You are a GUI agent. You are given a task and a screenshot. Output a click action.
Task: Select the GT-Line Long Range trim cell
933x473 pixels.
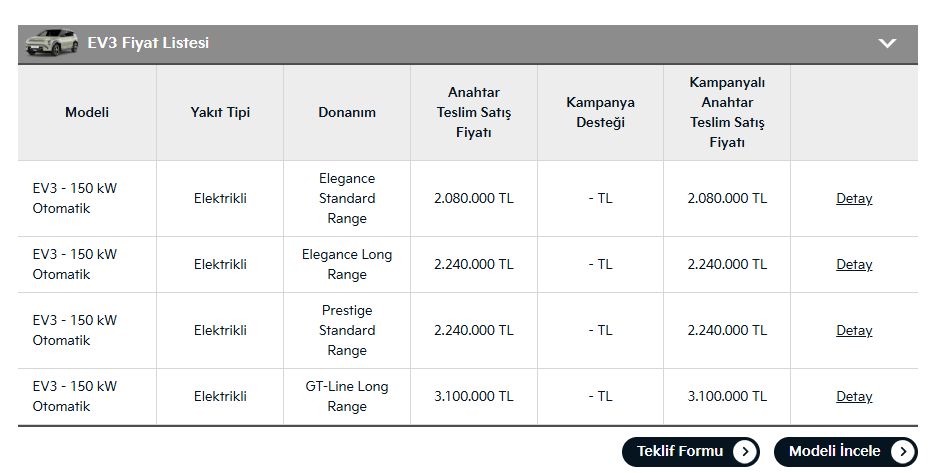[x=347, y=396]
